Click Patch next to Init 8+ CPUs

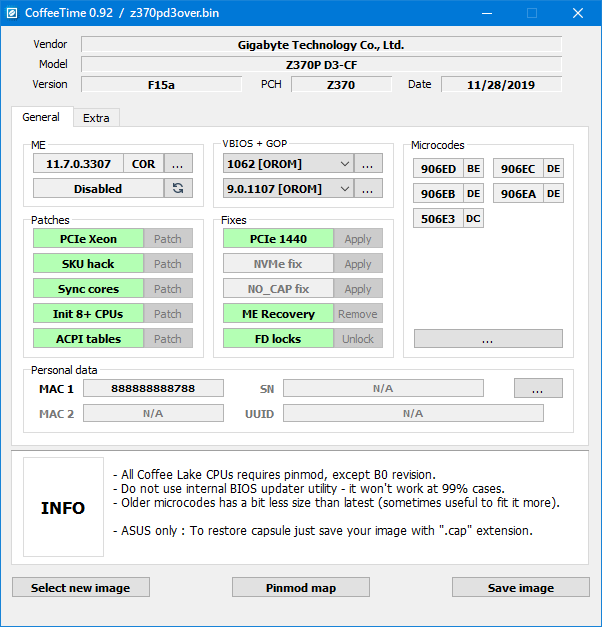tap(168, 314)
